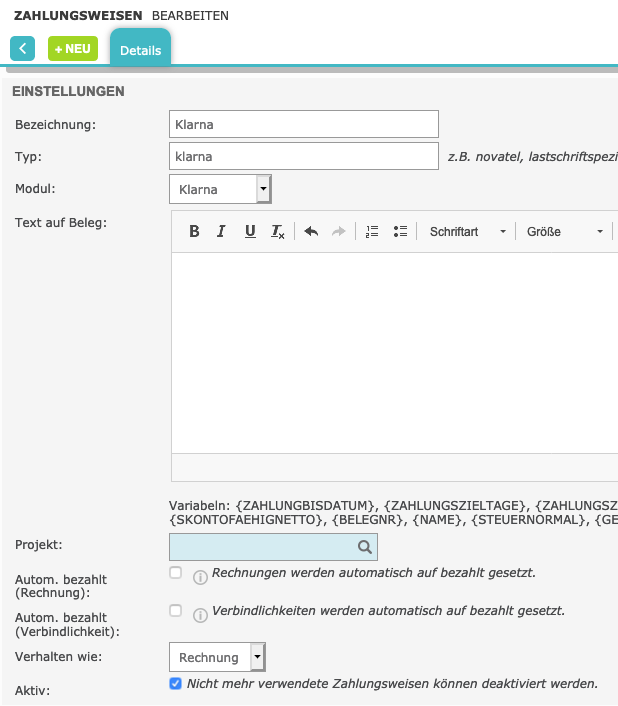The width and height of the screenshot is (618, 706).
Task: Open the Verhalten wie dropdown
Action: point(217,657)
